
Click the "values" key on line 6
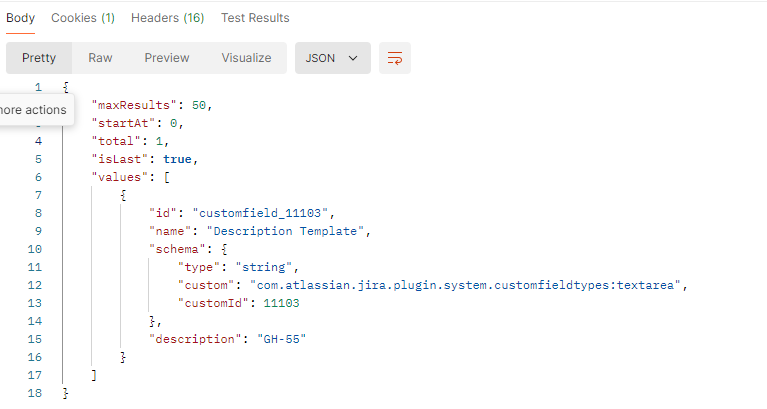(119, 177)
